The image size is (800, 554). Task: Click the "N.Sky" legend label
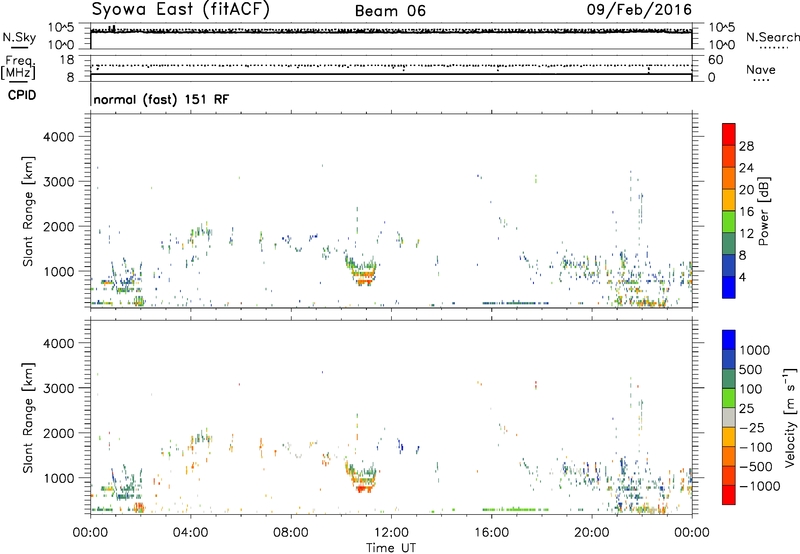[x=19, y=38]
